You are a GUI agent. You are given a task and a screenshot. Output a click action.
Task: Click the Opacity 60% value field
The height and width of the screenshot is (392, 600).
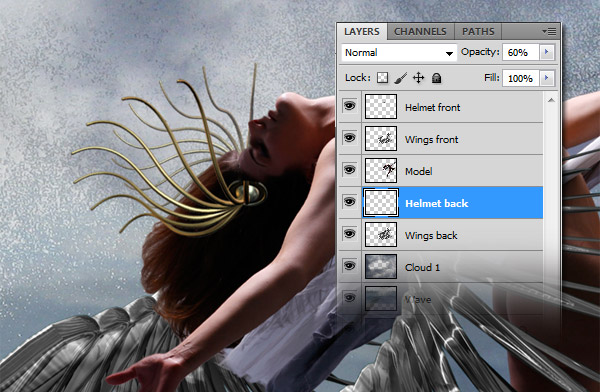coord(521,52)
